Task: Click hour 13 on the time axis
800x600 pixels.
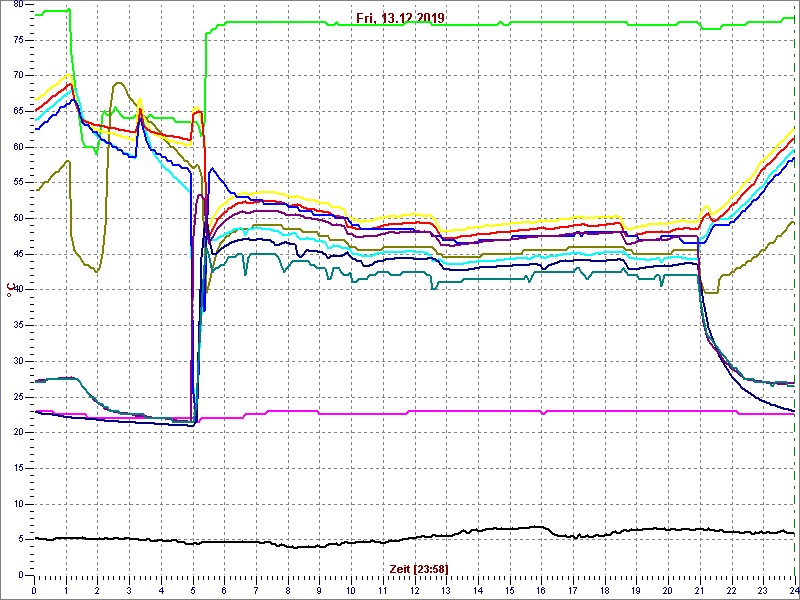Action: pyautogui.click(x=446, y=591)
